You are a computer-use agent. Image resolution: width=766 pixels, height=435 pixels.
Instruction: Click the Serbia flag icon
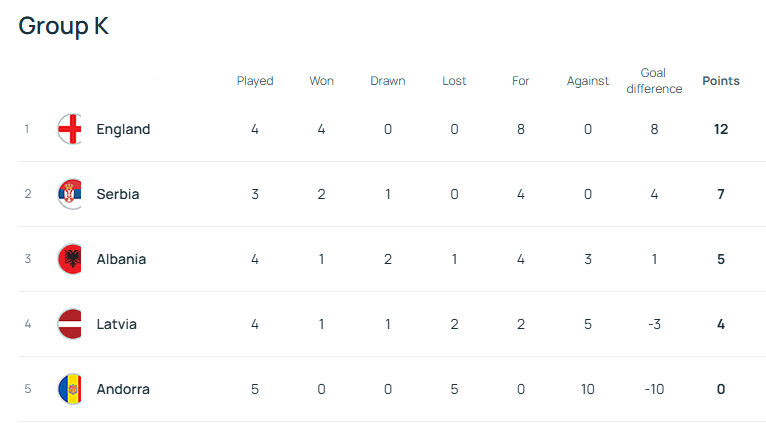coord(69,194)
